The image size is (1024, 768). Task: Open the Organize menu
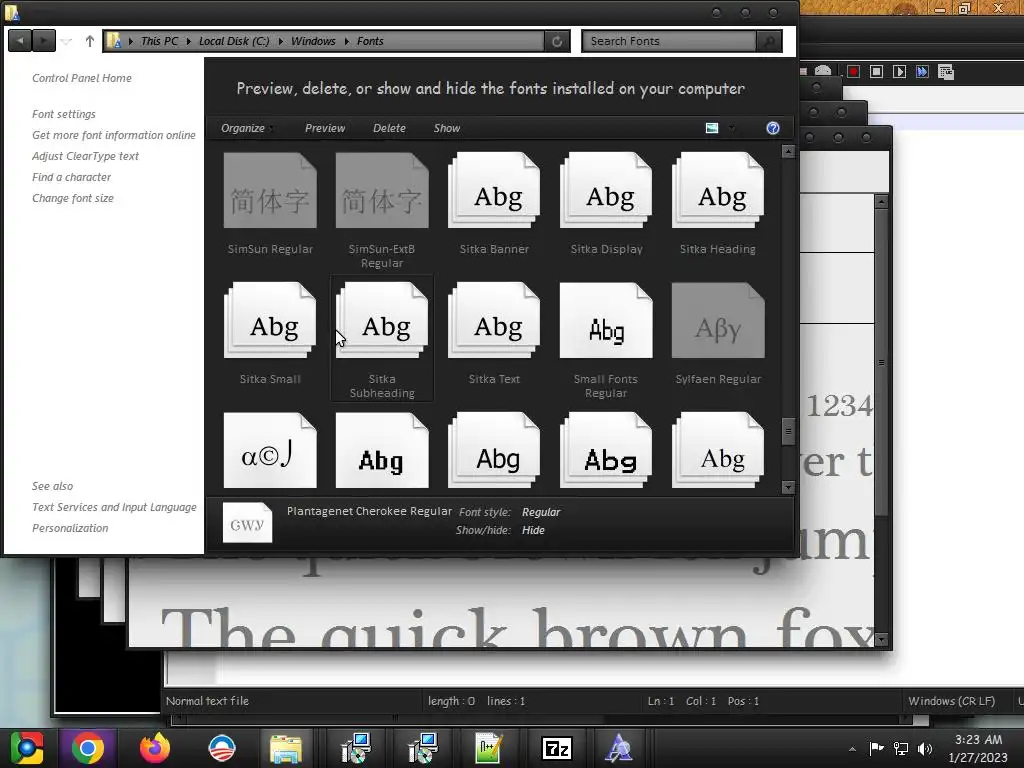(246, 128)
